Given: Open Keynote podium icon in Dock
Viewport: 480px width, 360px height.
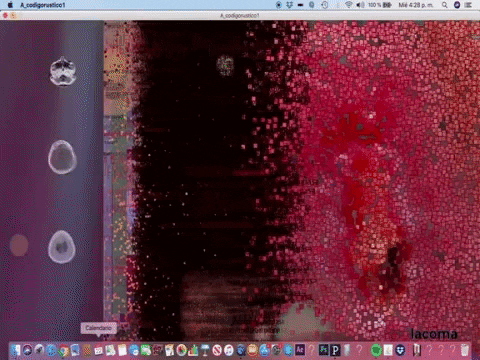Looking at the screenshot, I should click(x=205, y=350).
